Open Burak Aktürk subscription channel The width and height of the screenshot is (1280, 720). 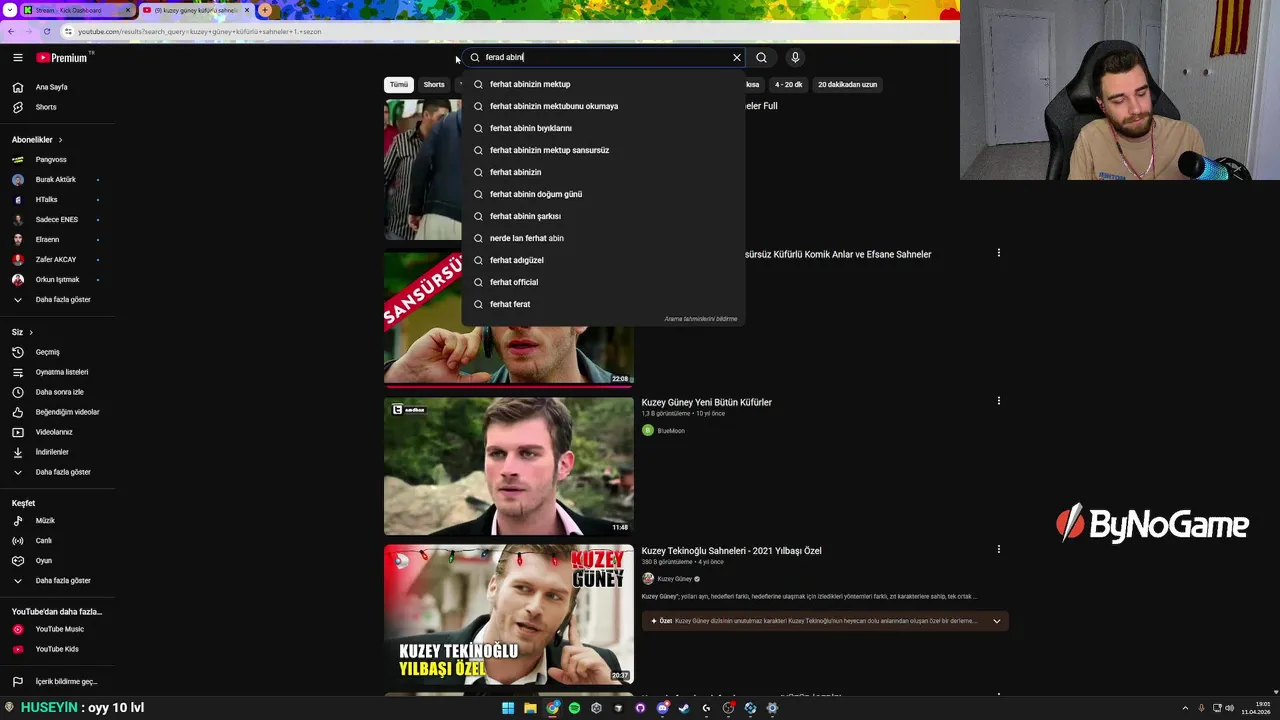coord(58,180)
